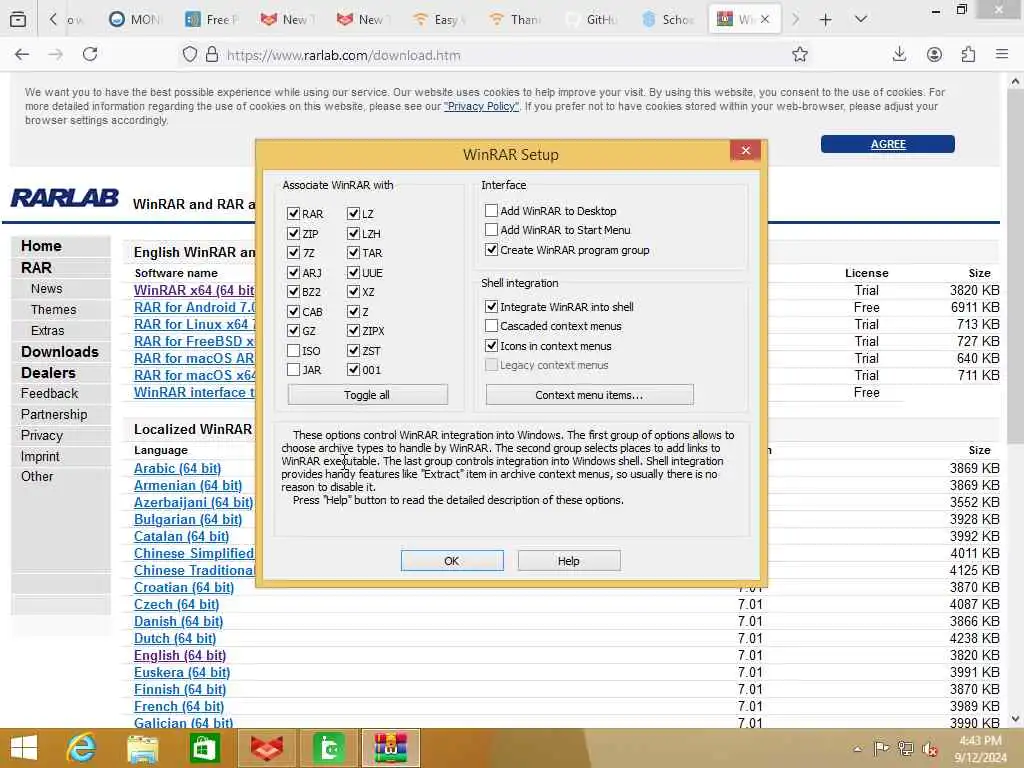Screen dimensions: 1024x768
Task: Open browser extensions menu
Action: [x=968, y=54]
